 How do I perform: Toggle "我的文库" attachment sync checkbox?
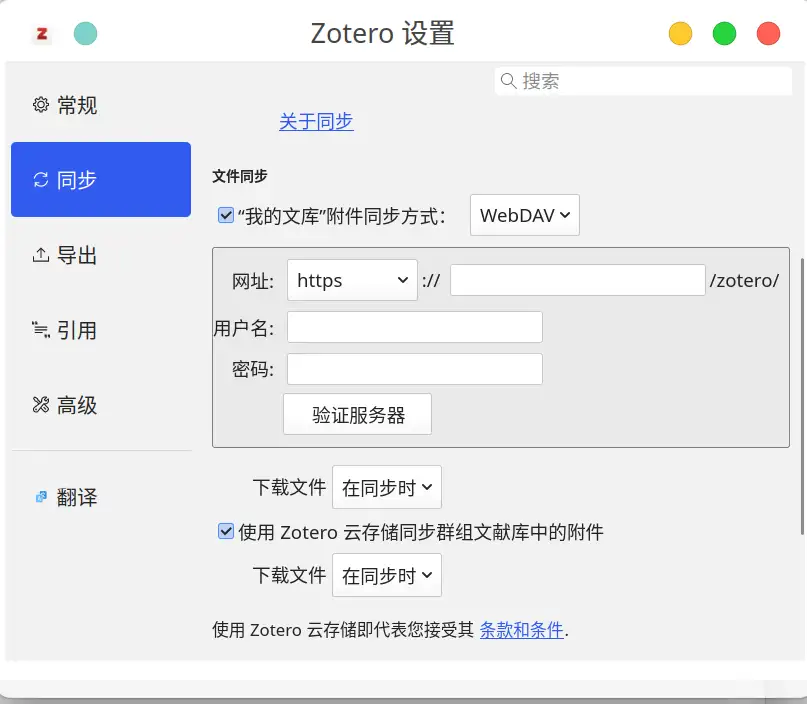(x=225, y=214)
